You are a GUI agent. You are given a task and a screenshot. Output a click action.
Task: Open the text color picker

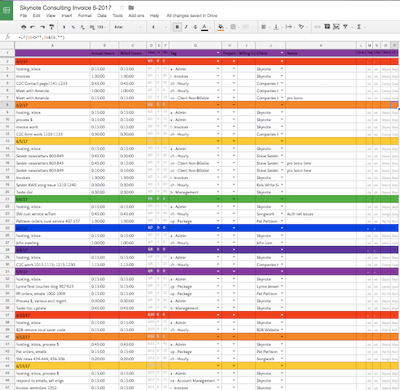pos(205,27)
